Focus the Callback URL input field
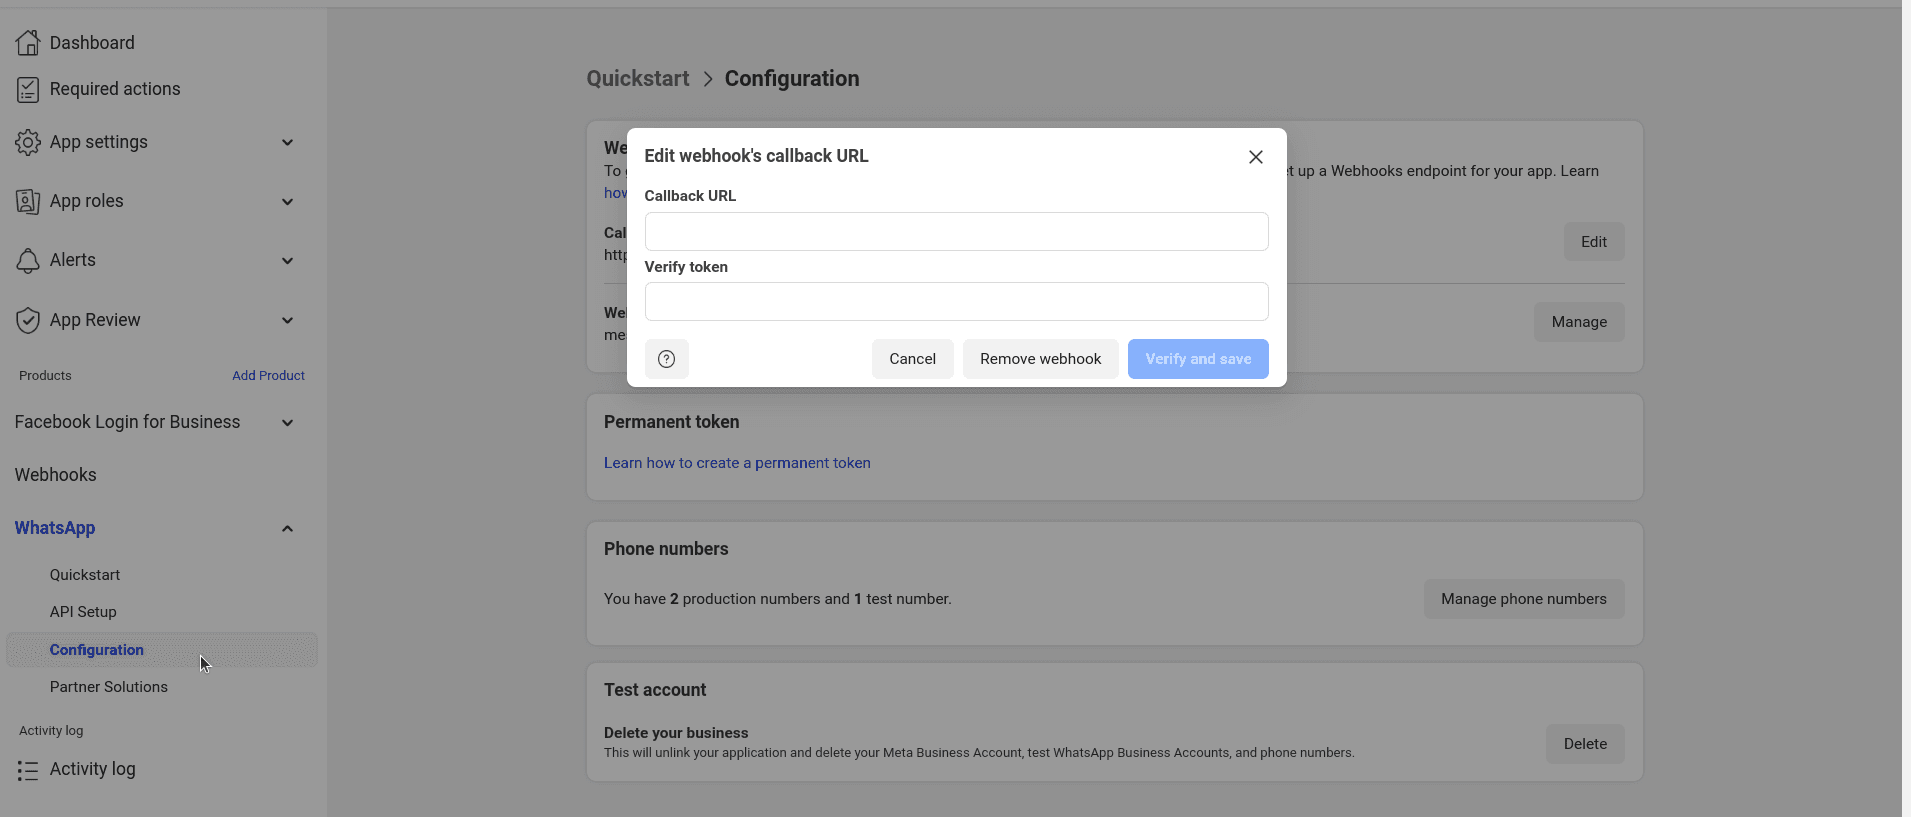1911x817 pixels. click(x=955, y=231)
